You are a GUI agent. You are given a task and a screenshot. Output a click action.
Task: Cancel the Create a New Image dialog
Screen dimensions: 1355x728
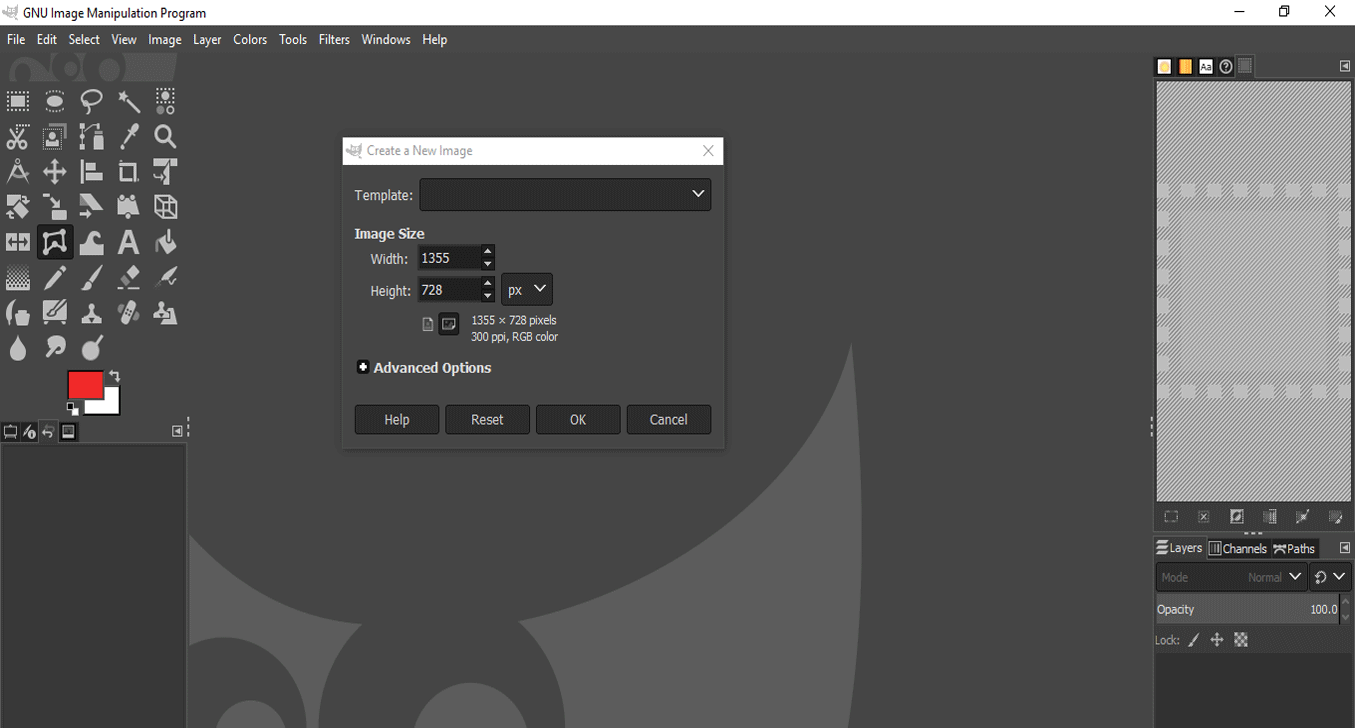pyautogui.click(x=669, y=420)
